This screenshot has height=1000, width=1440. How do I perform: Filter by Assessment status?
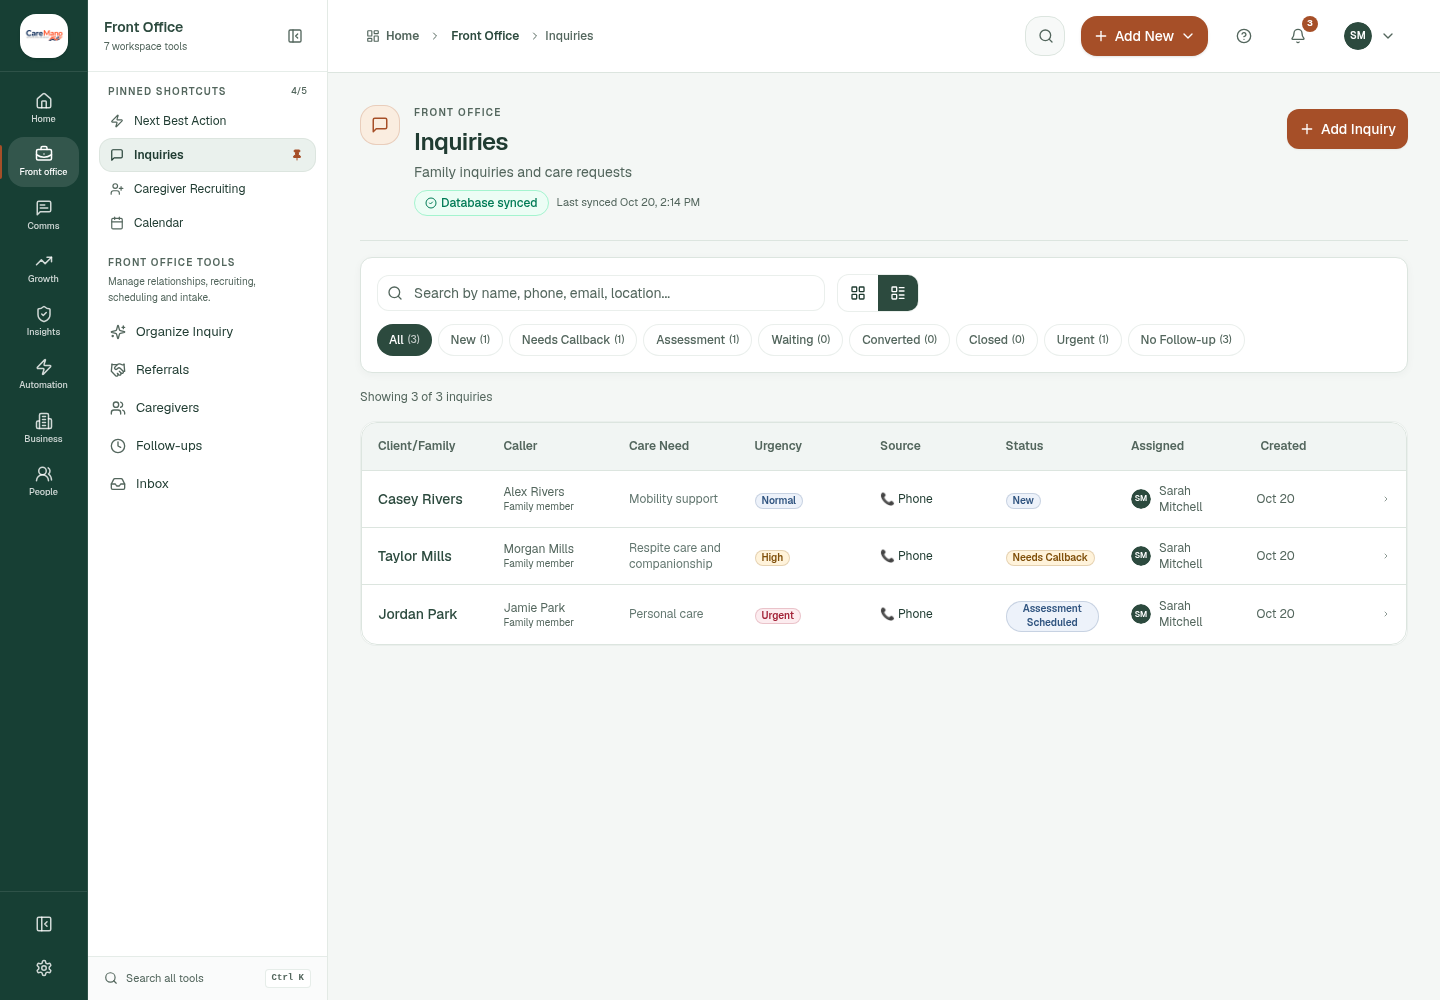(698, 340)
